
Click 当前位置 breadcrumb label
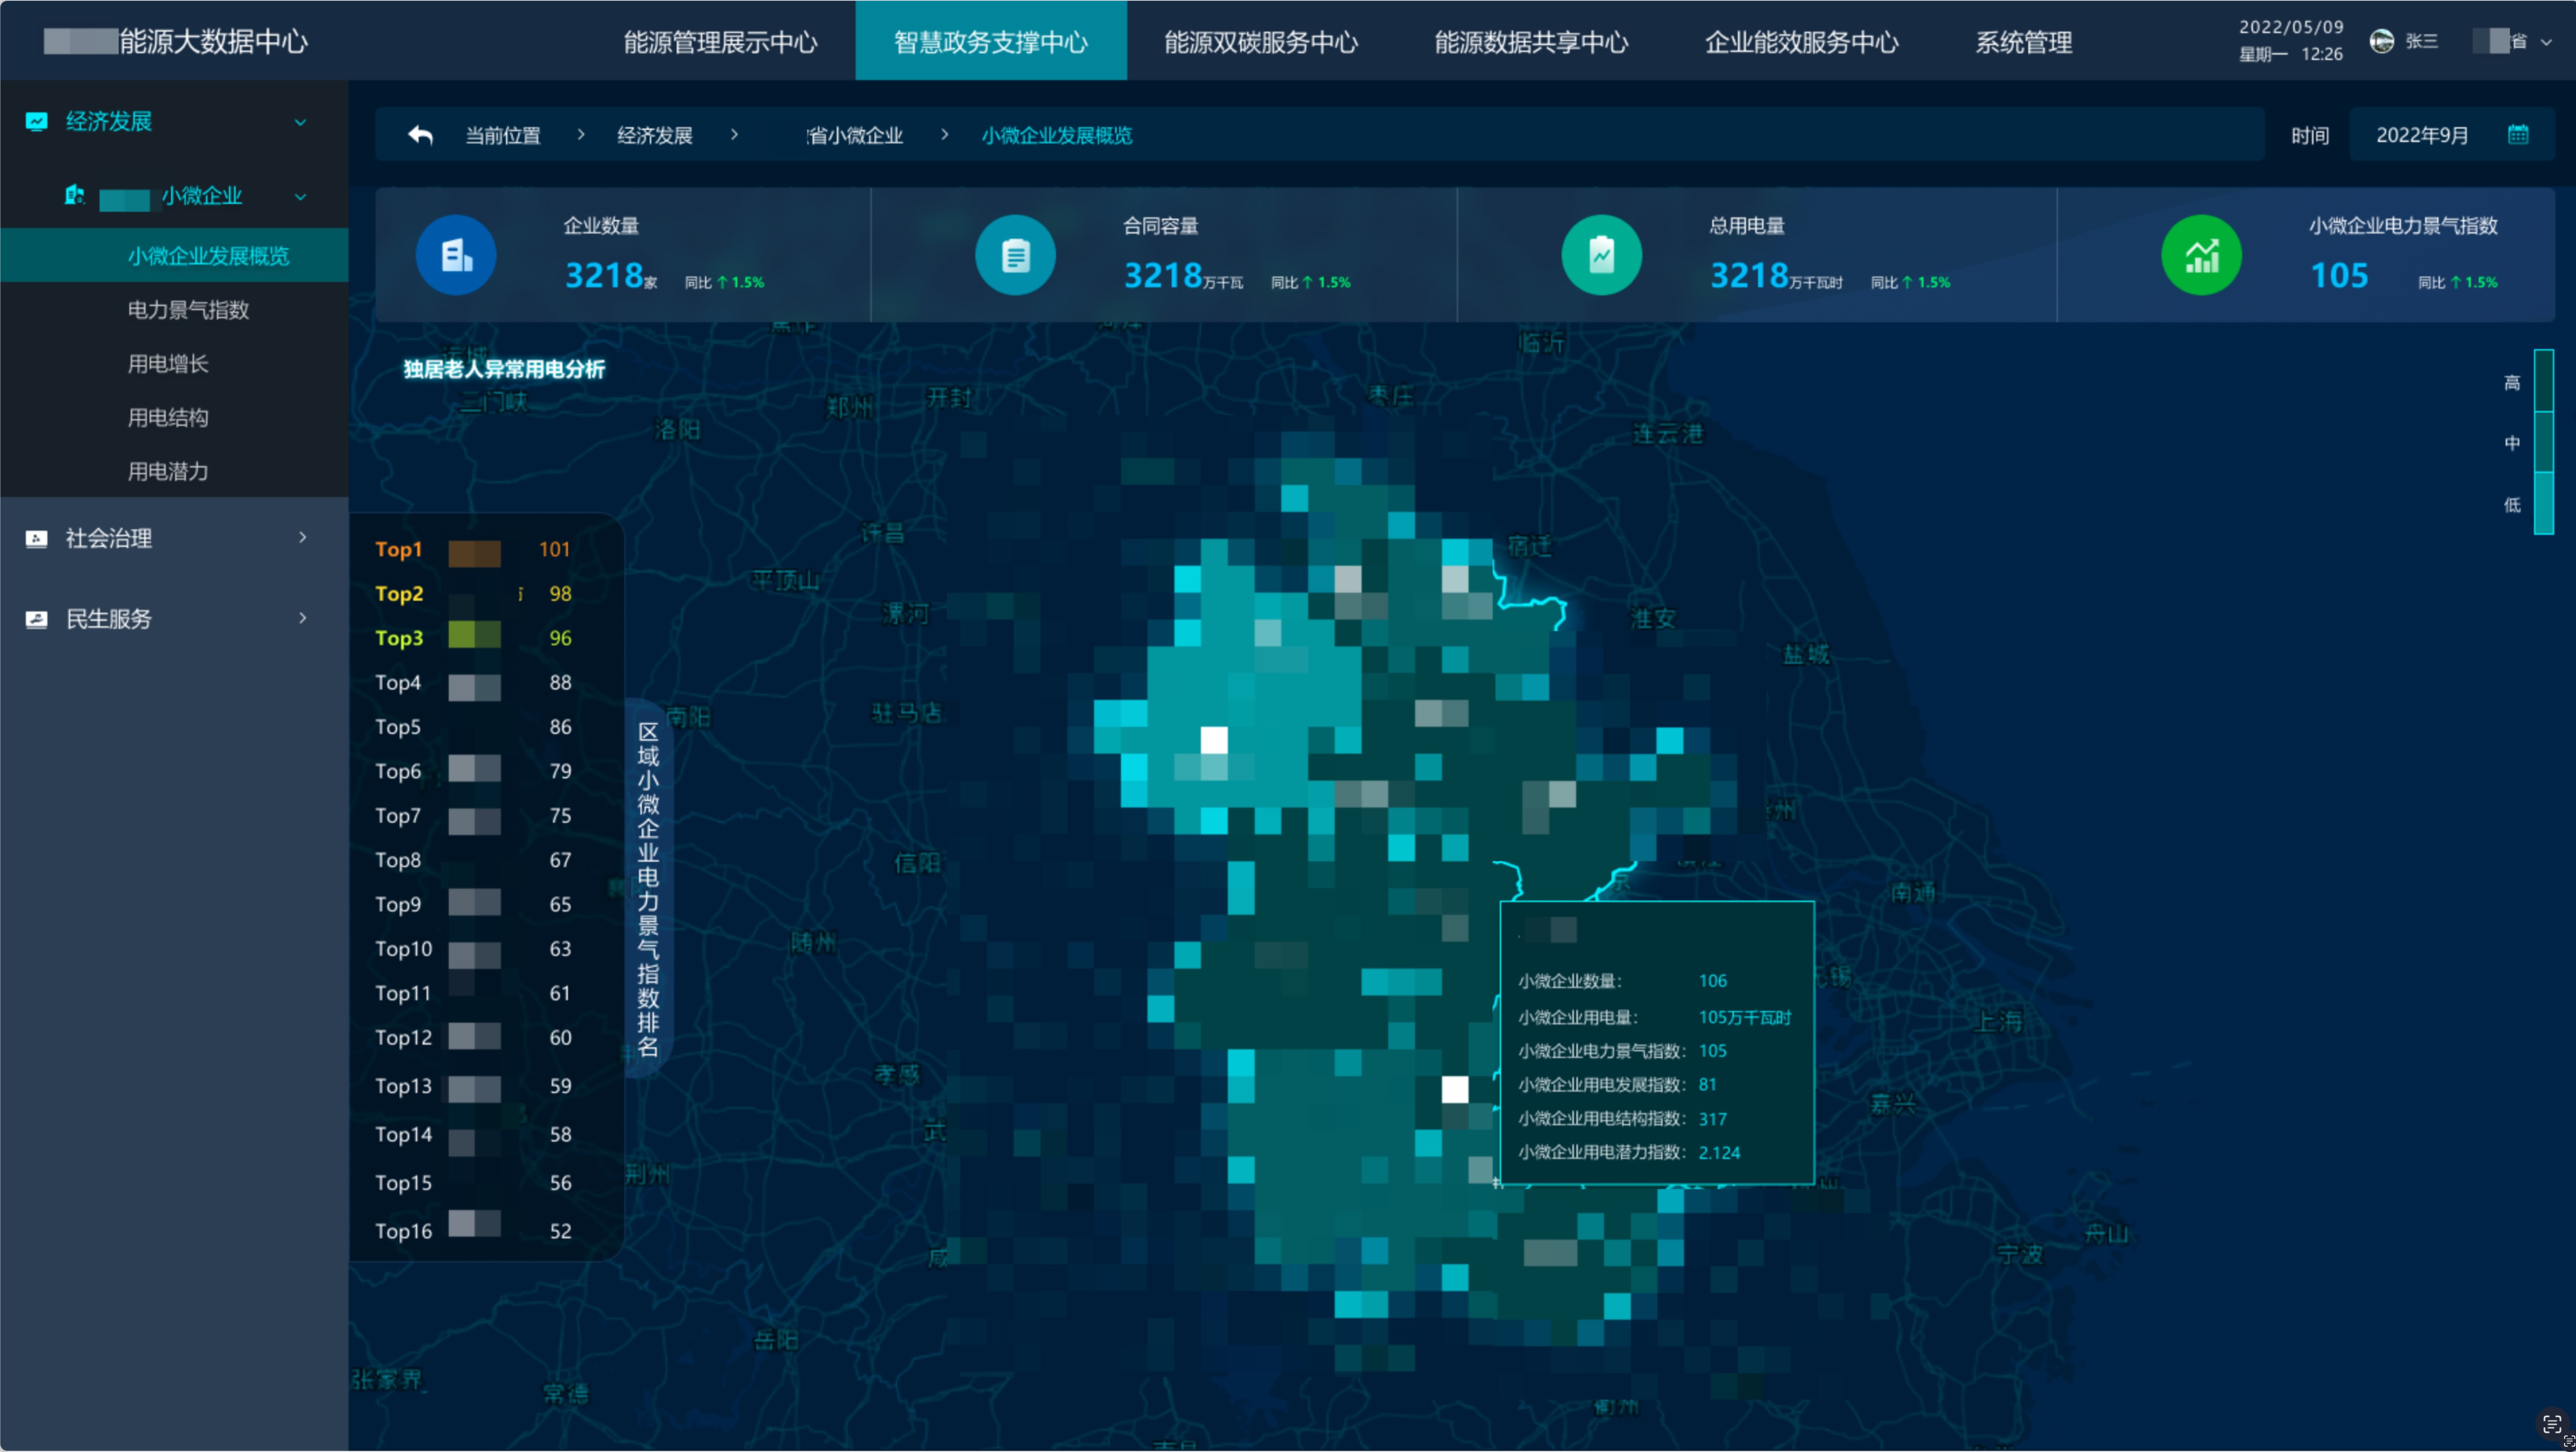(x=503, y=135)
